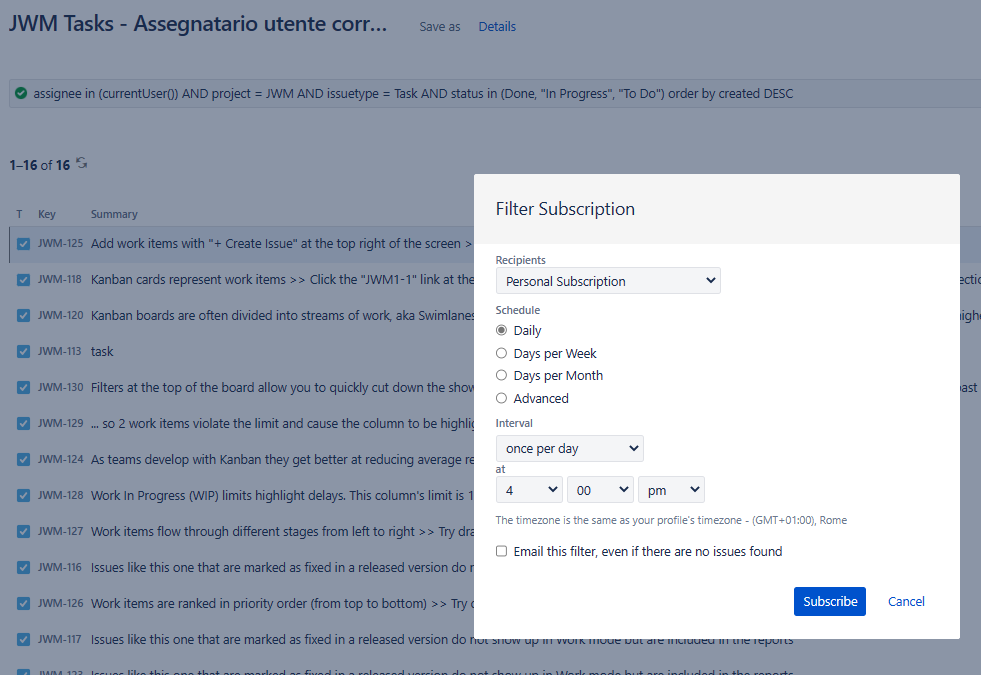981x675 pixels.
Task: Click the task type icon for JWM-130
Action: pos(23,388)
